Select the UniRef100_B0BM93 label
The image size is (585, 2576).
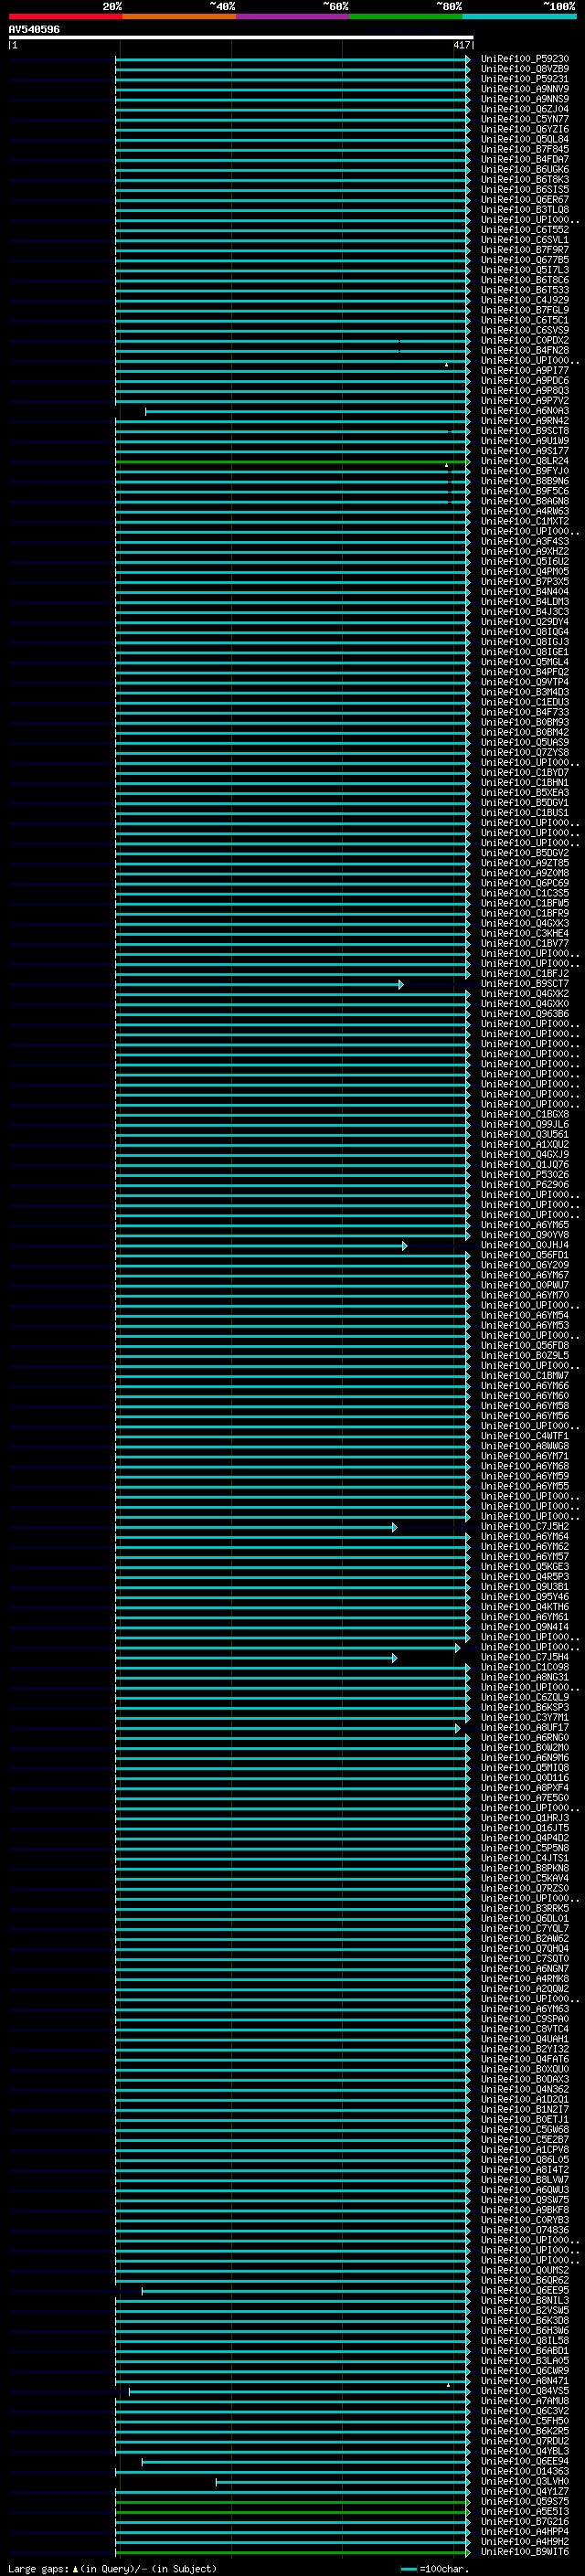click(524, 722)
